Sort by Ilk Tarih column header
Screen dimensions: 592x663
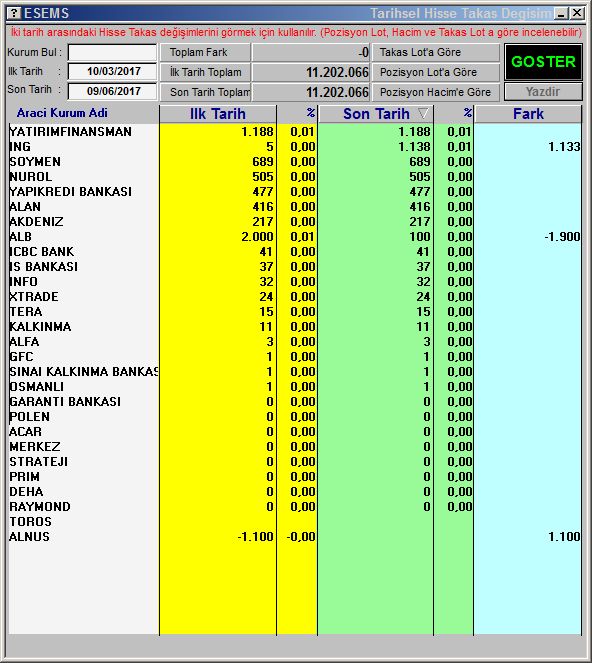(x=218, y=114)
